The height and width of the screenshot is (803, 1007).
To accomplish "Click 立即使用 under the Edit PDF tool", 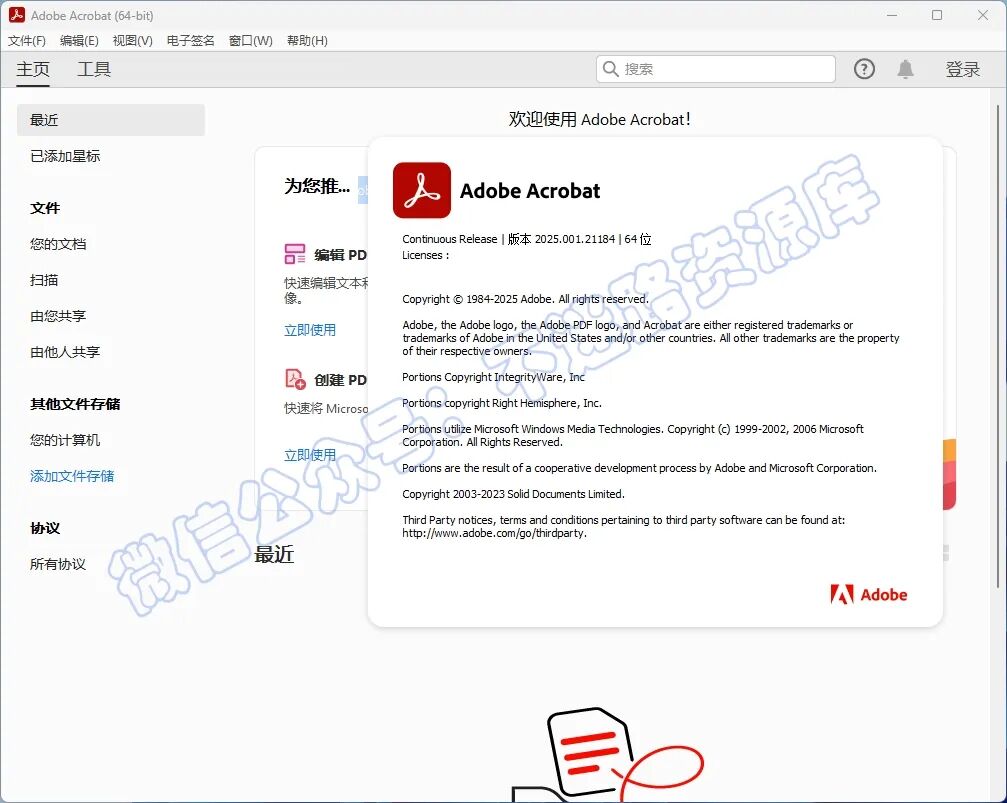I will [310, 330].
